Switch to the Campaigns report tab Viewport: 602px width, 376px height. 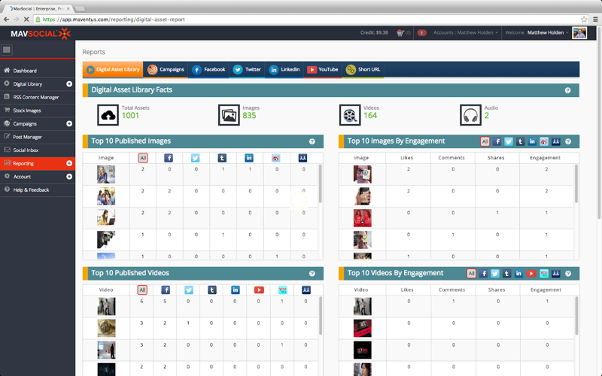click(165, 70)
